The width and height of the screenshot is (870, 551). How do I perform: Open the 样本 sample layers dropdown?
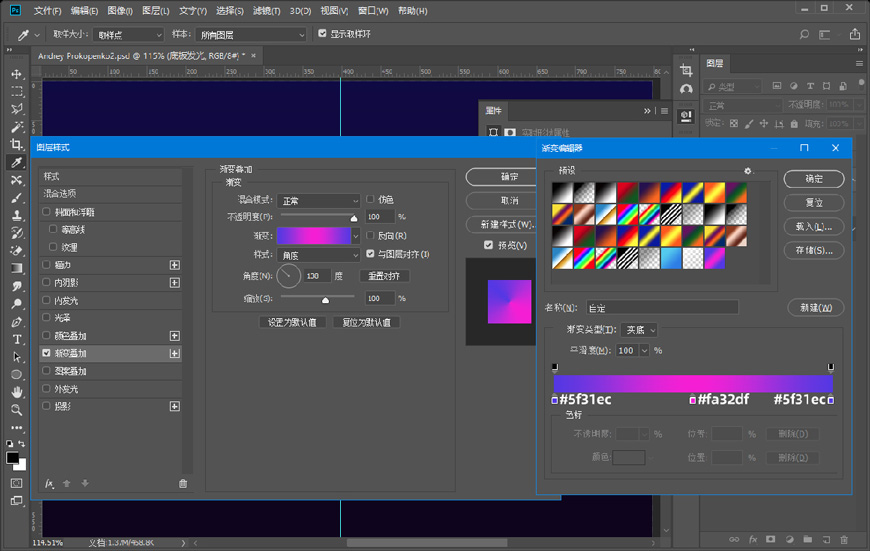[x=251, y=34]
